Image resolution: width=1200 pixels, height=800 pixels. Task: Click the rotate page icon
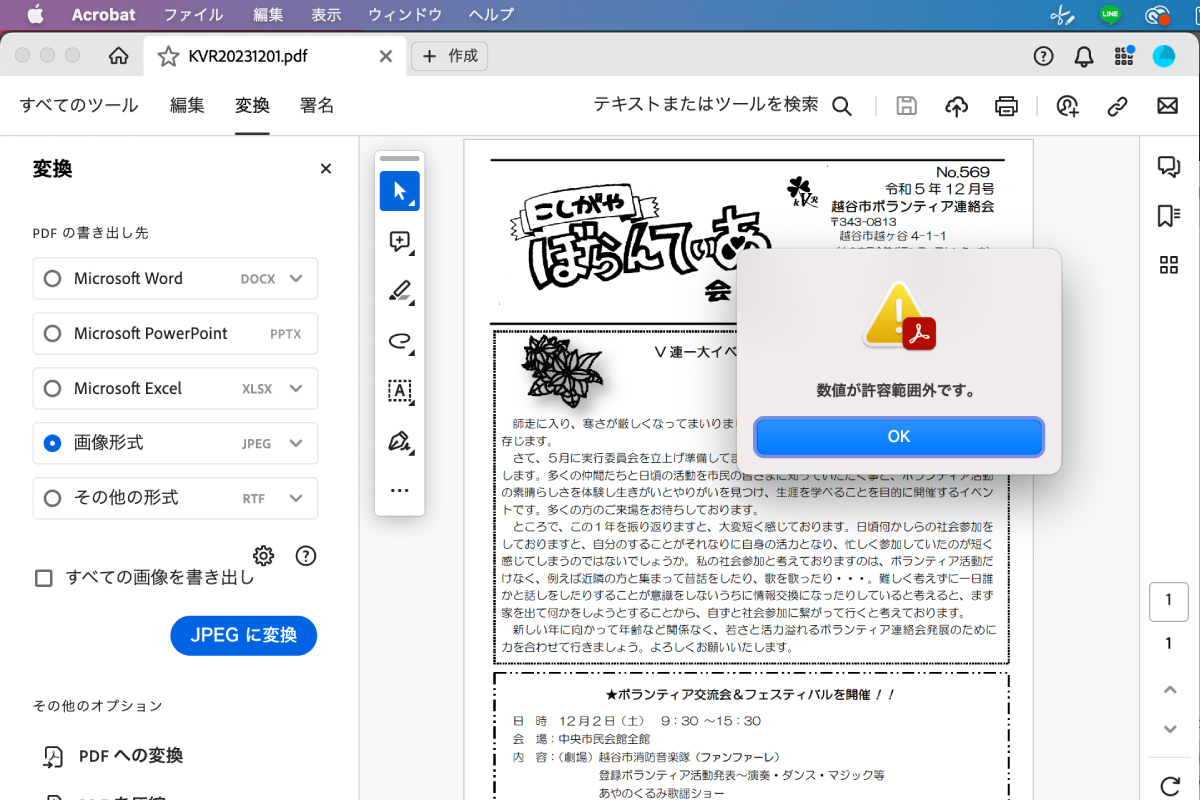[x=1169, y=786]
